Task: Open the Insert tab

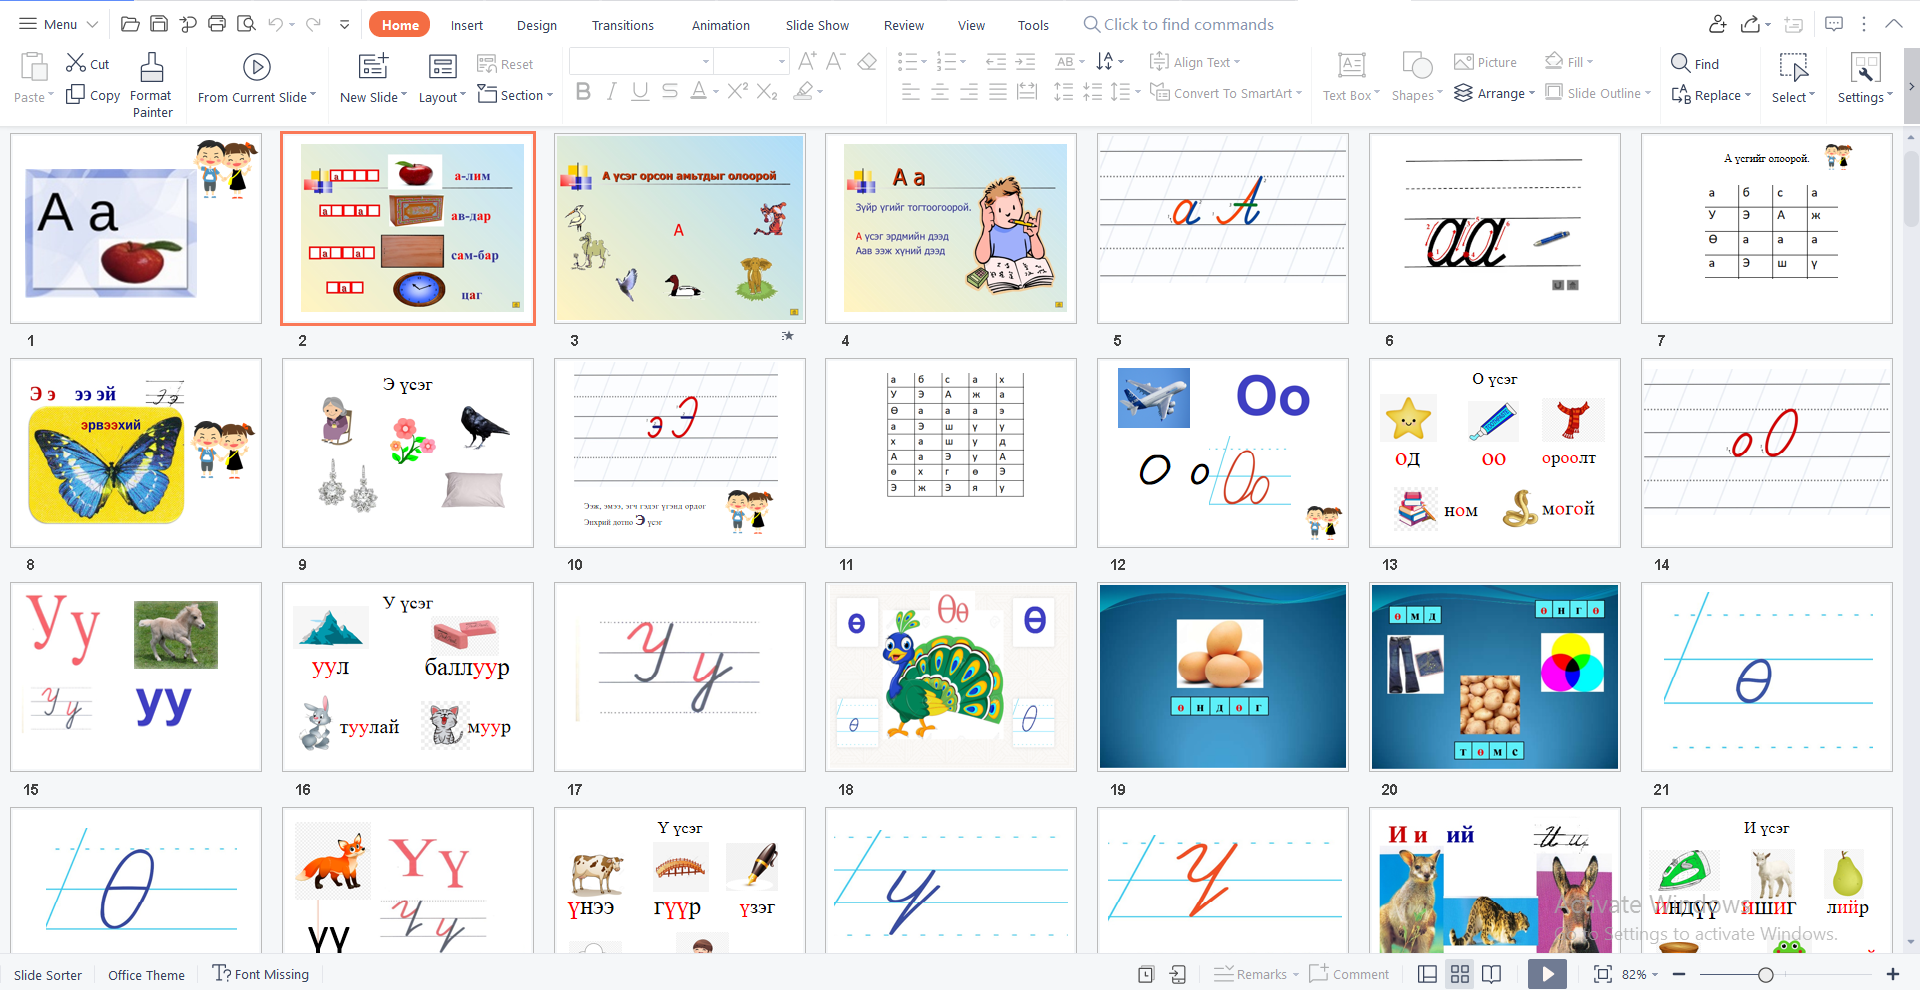Action: point(466,25)
